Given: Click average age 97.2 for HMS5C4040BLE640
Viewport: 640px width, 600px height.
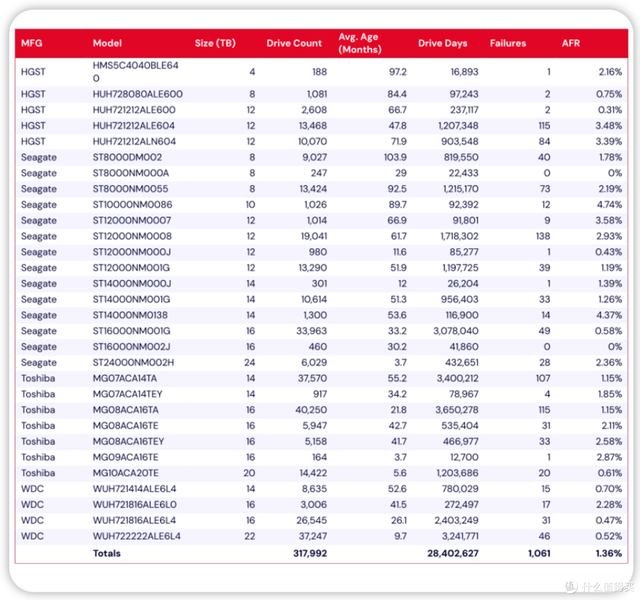Looking at the screenshot, I should (x=398, y=72).
